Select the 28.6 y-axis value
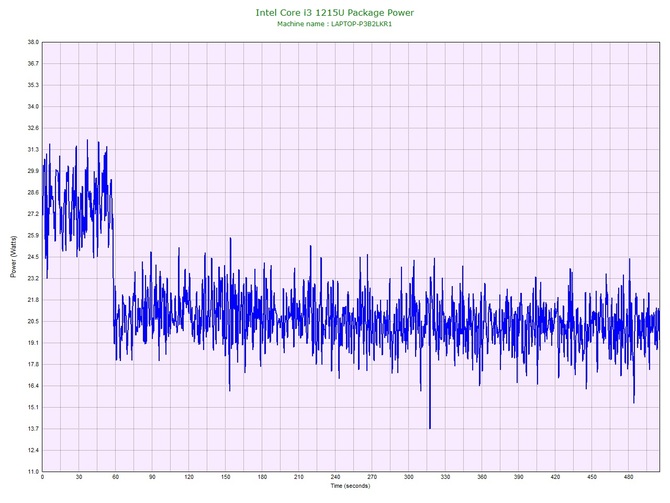This screenshot has height=503, width=670. point(33,192)
